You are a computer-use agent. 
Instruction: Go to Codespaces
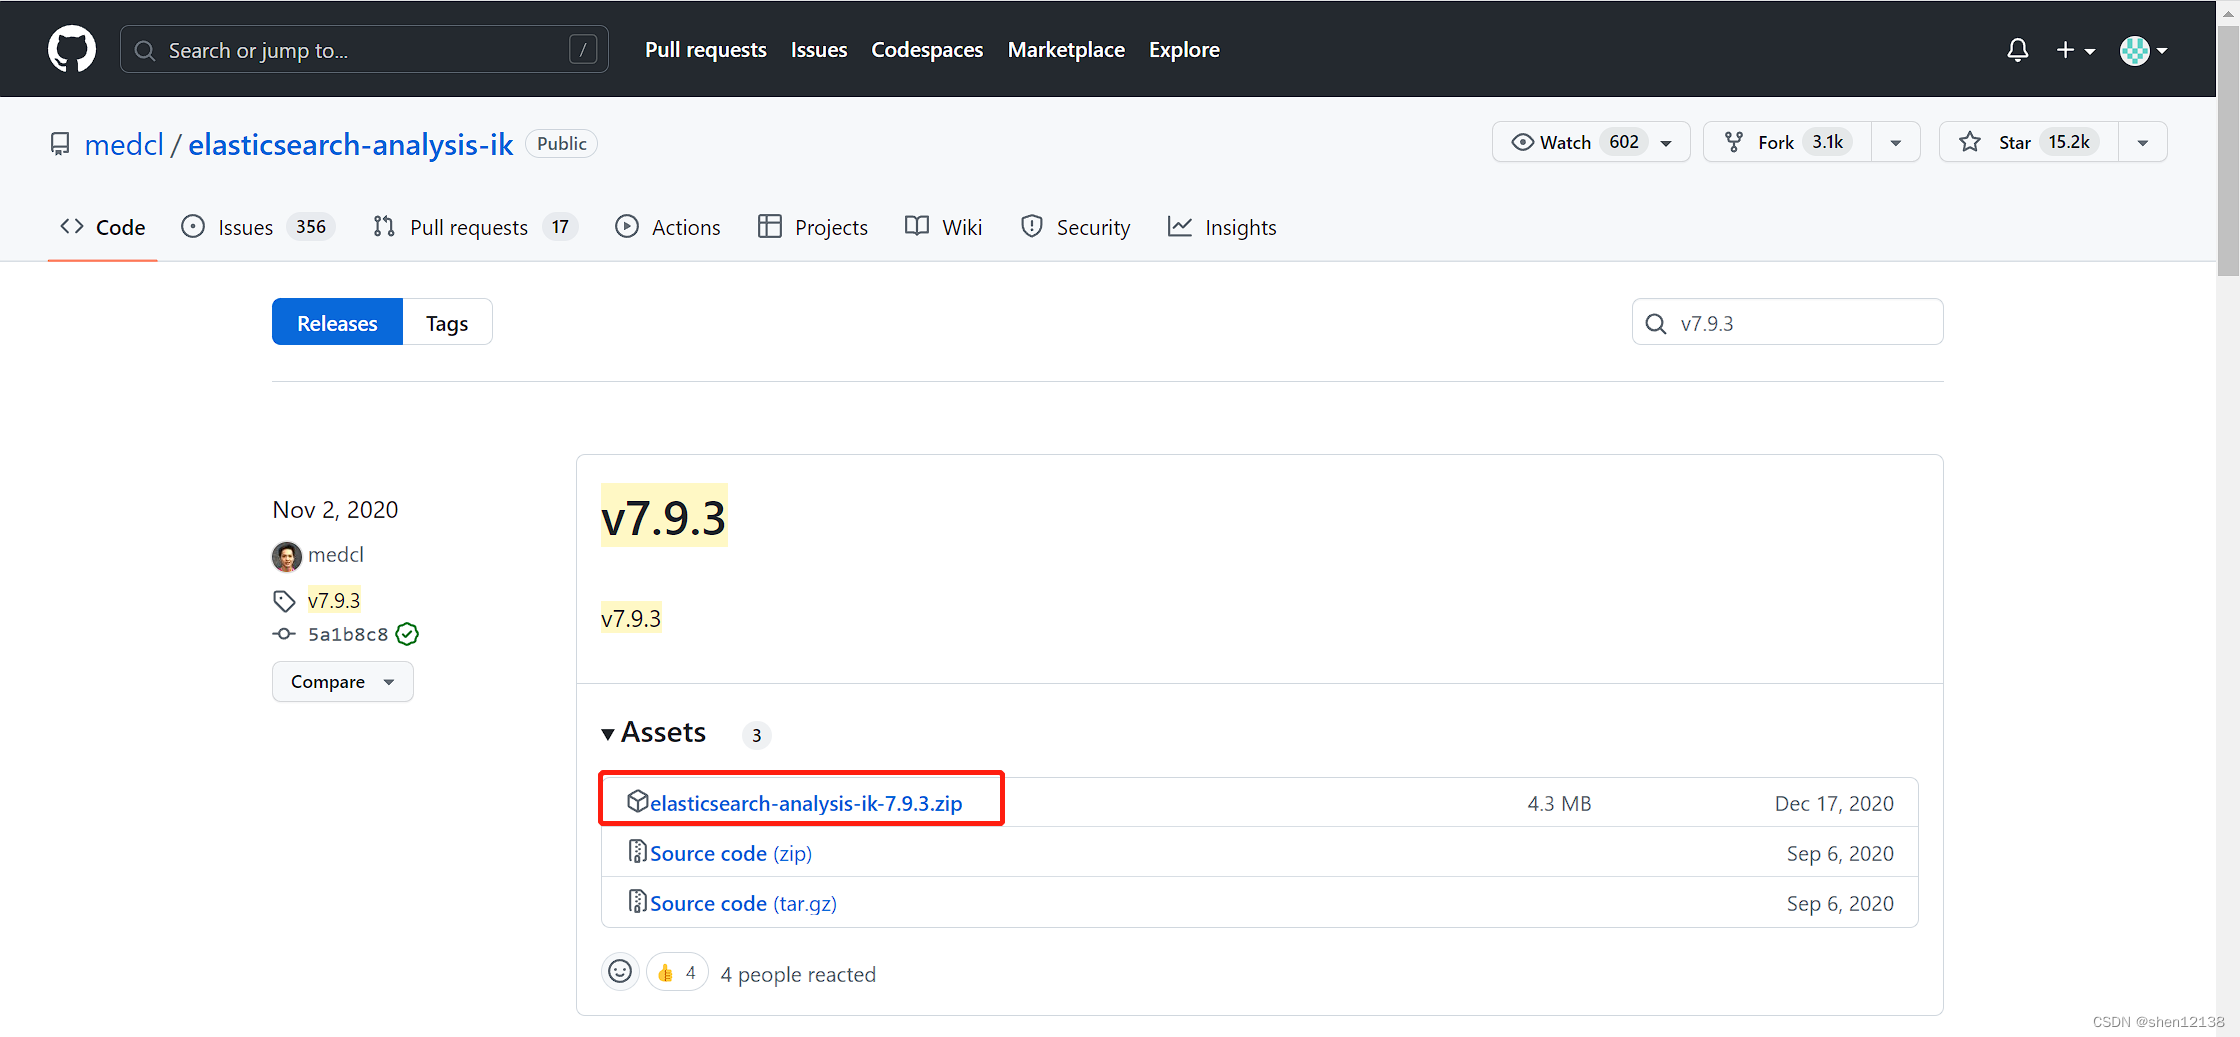point(927,49)
